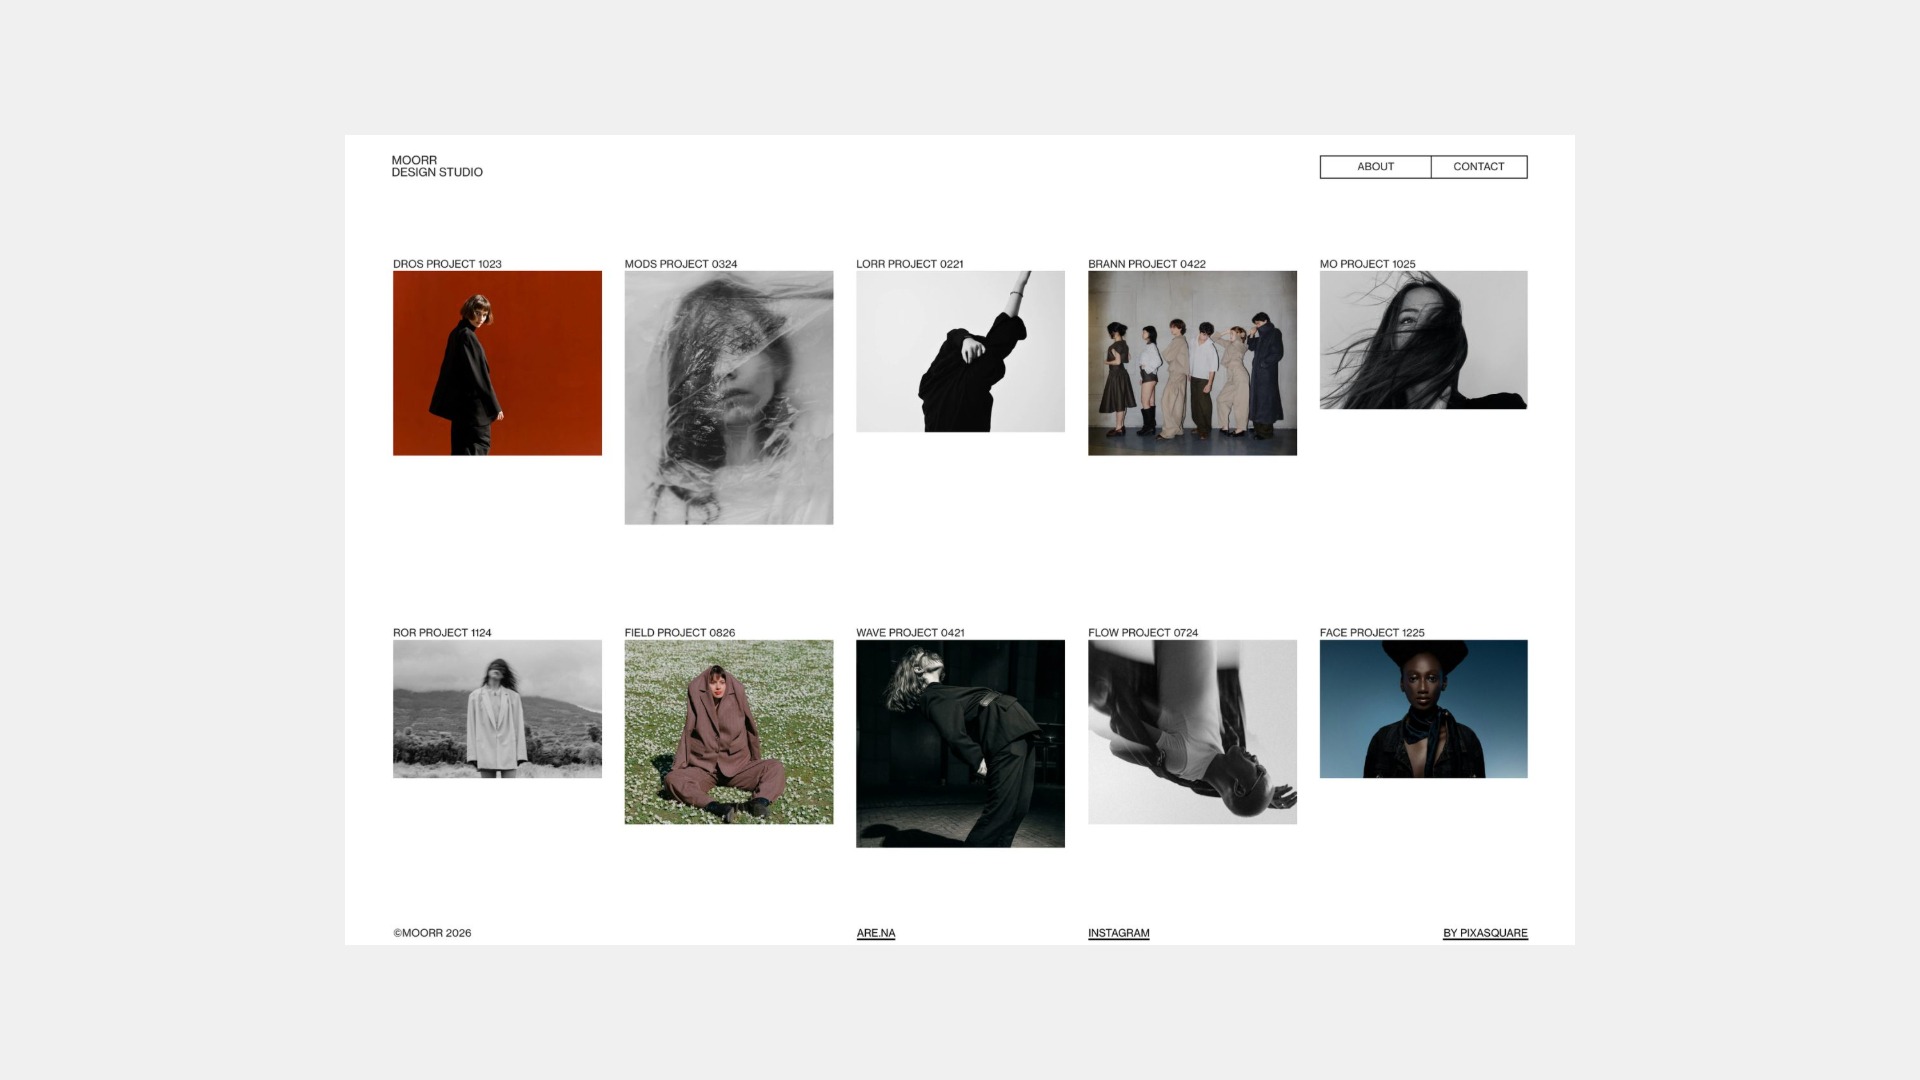Image resolution: width=1920 pixels, height=1080 pixels.
Task: Click the WAVE PROJECT 0421 title
Action: point(910,633)
